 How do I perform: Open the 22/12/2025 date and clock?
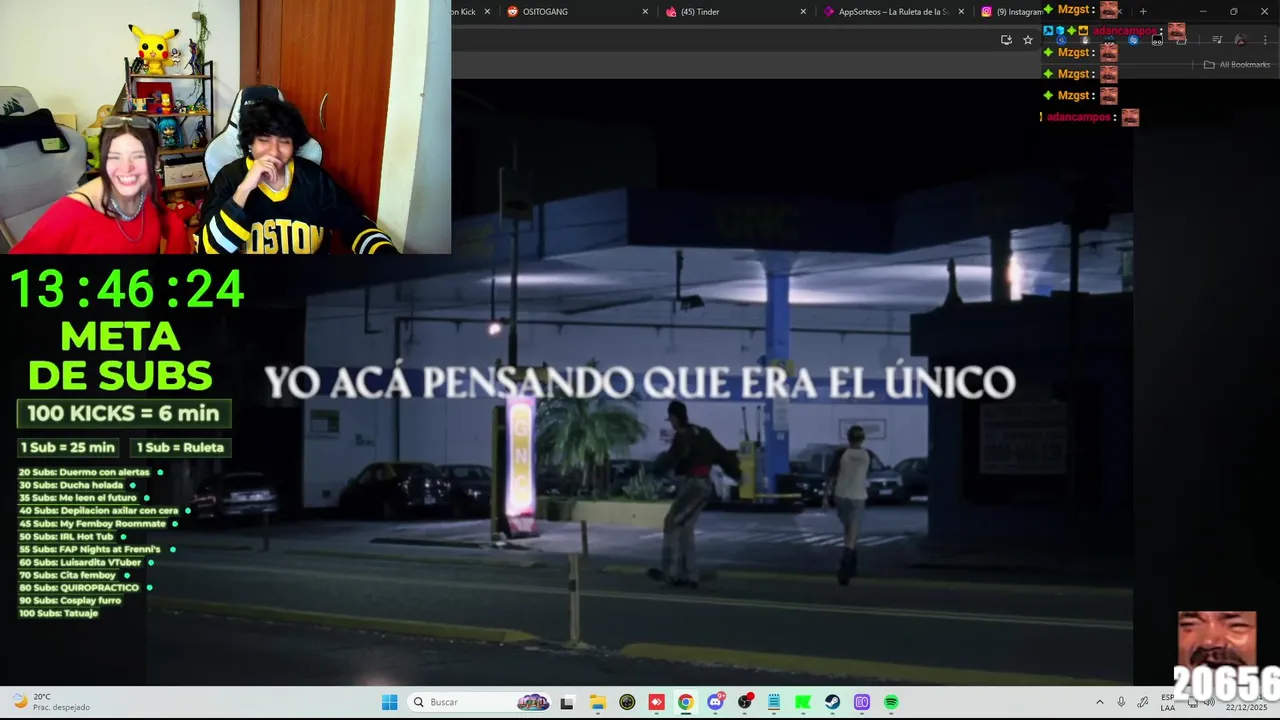(x=1246, y=707)
